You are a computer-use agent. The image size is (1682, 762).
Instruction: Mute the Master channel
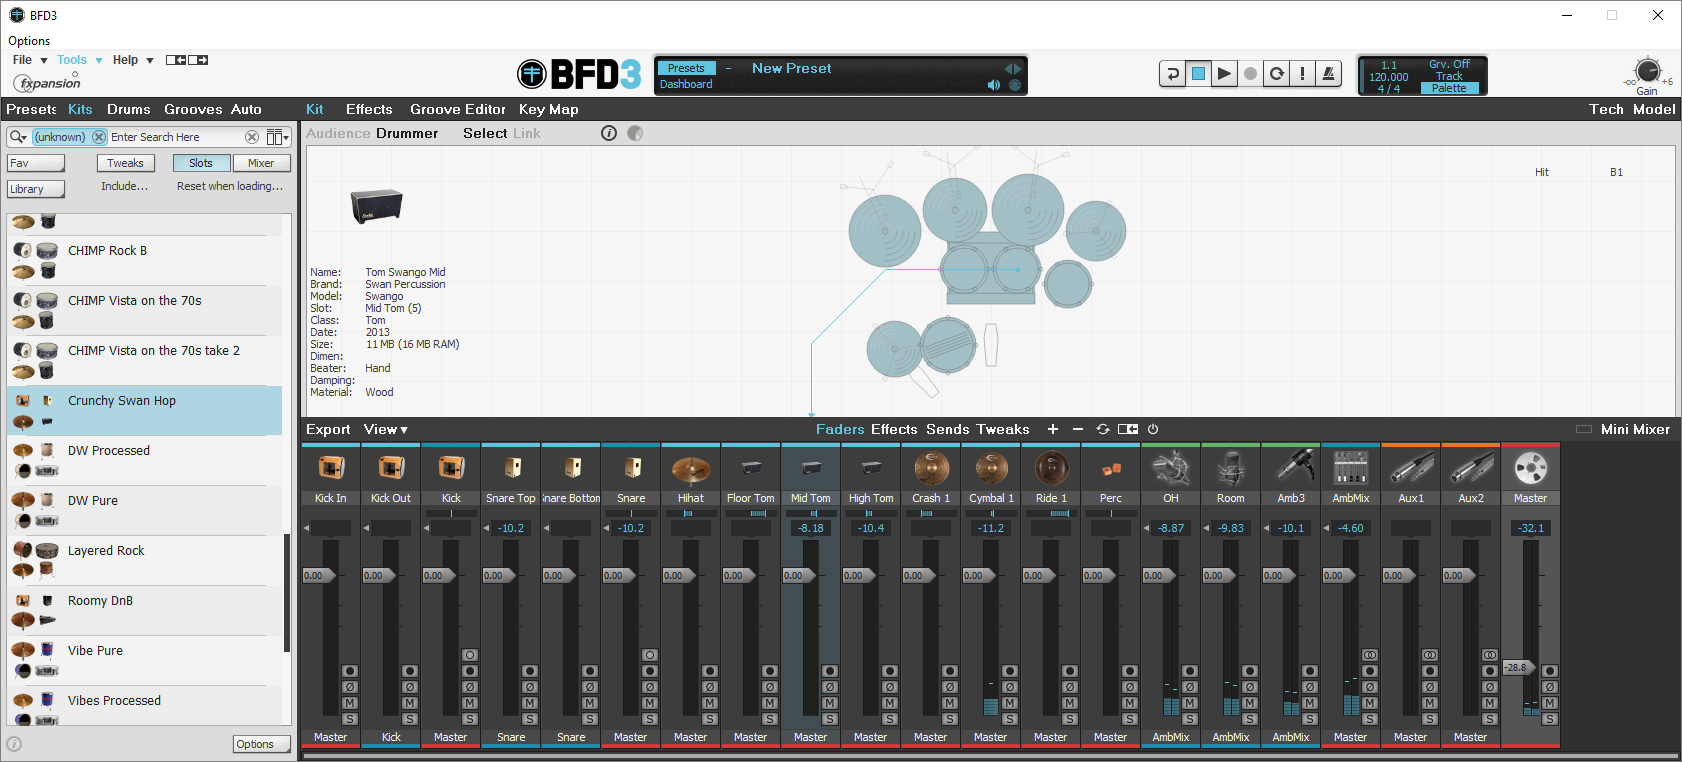click(x=1550, y=703)
